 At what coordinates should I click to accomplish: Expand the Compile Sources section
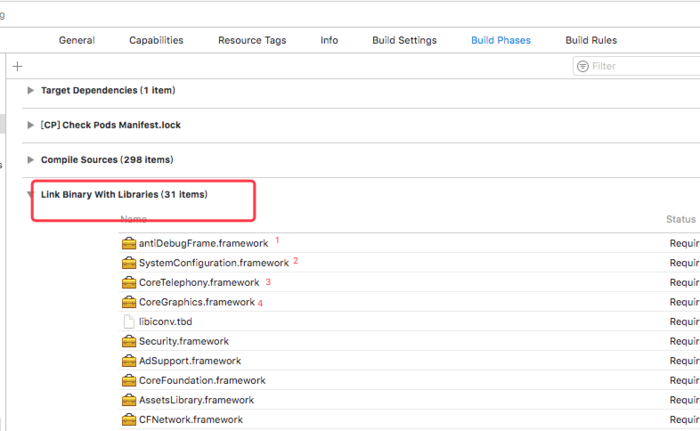(31, 160)
